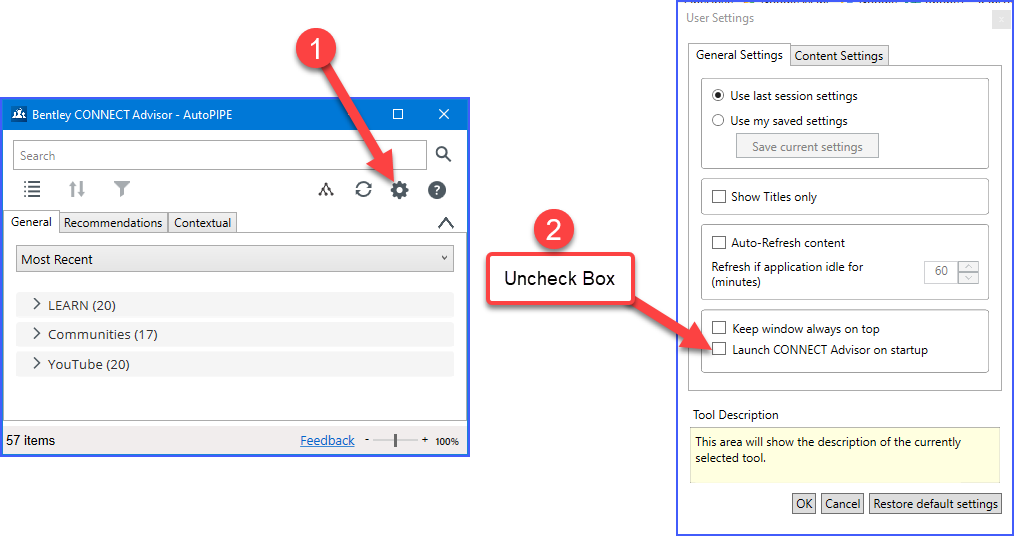1014x536 pixels.
Task: Click the 100% zoom level text
Action: [x=447, y=442]
